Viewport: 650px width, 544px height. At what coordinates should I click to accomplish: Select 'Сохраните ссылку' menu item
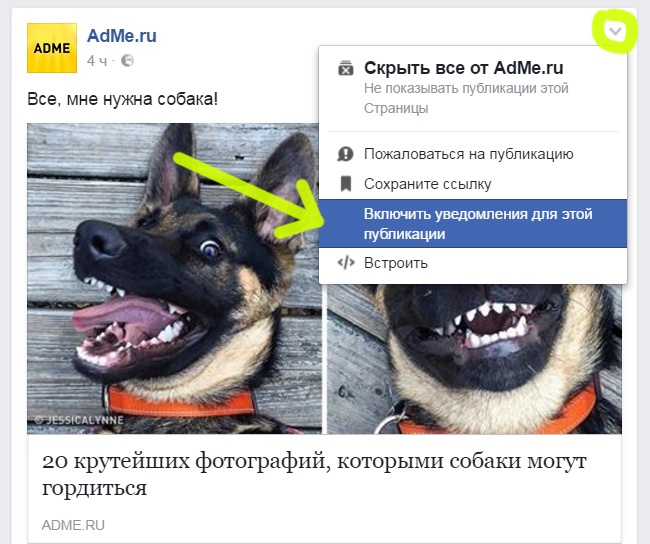click(427, 184)
